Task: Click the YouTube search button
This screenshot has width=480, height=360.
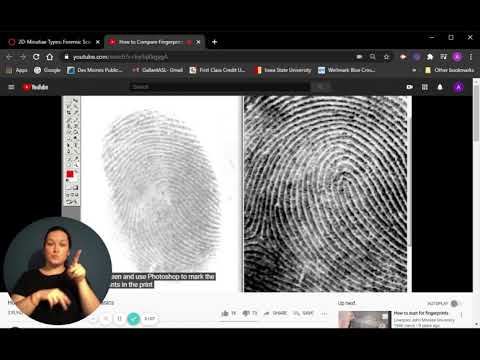Action: click(322, 87)
